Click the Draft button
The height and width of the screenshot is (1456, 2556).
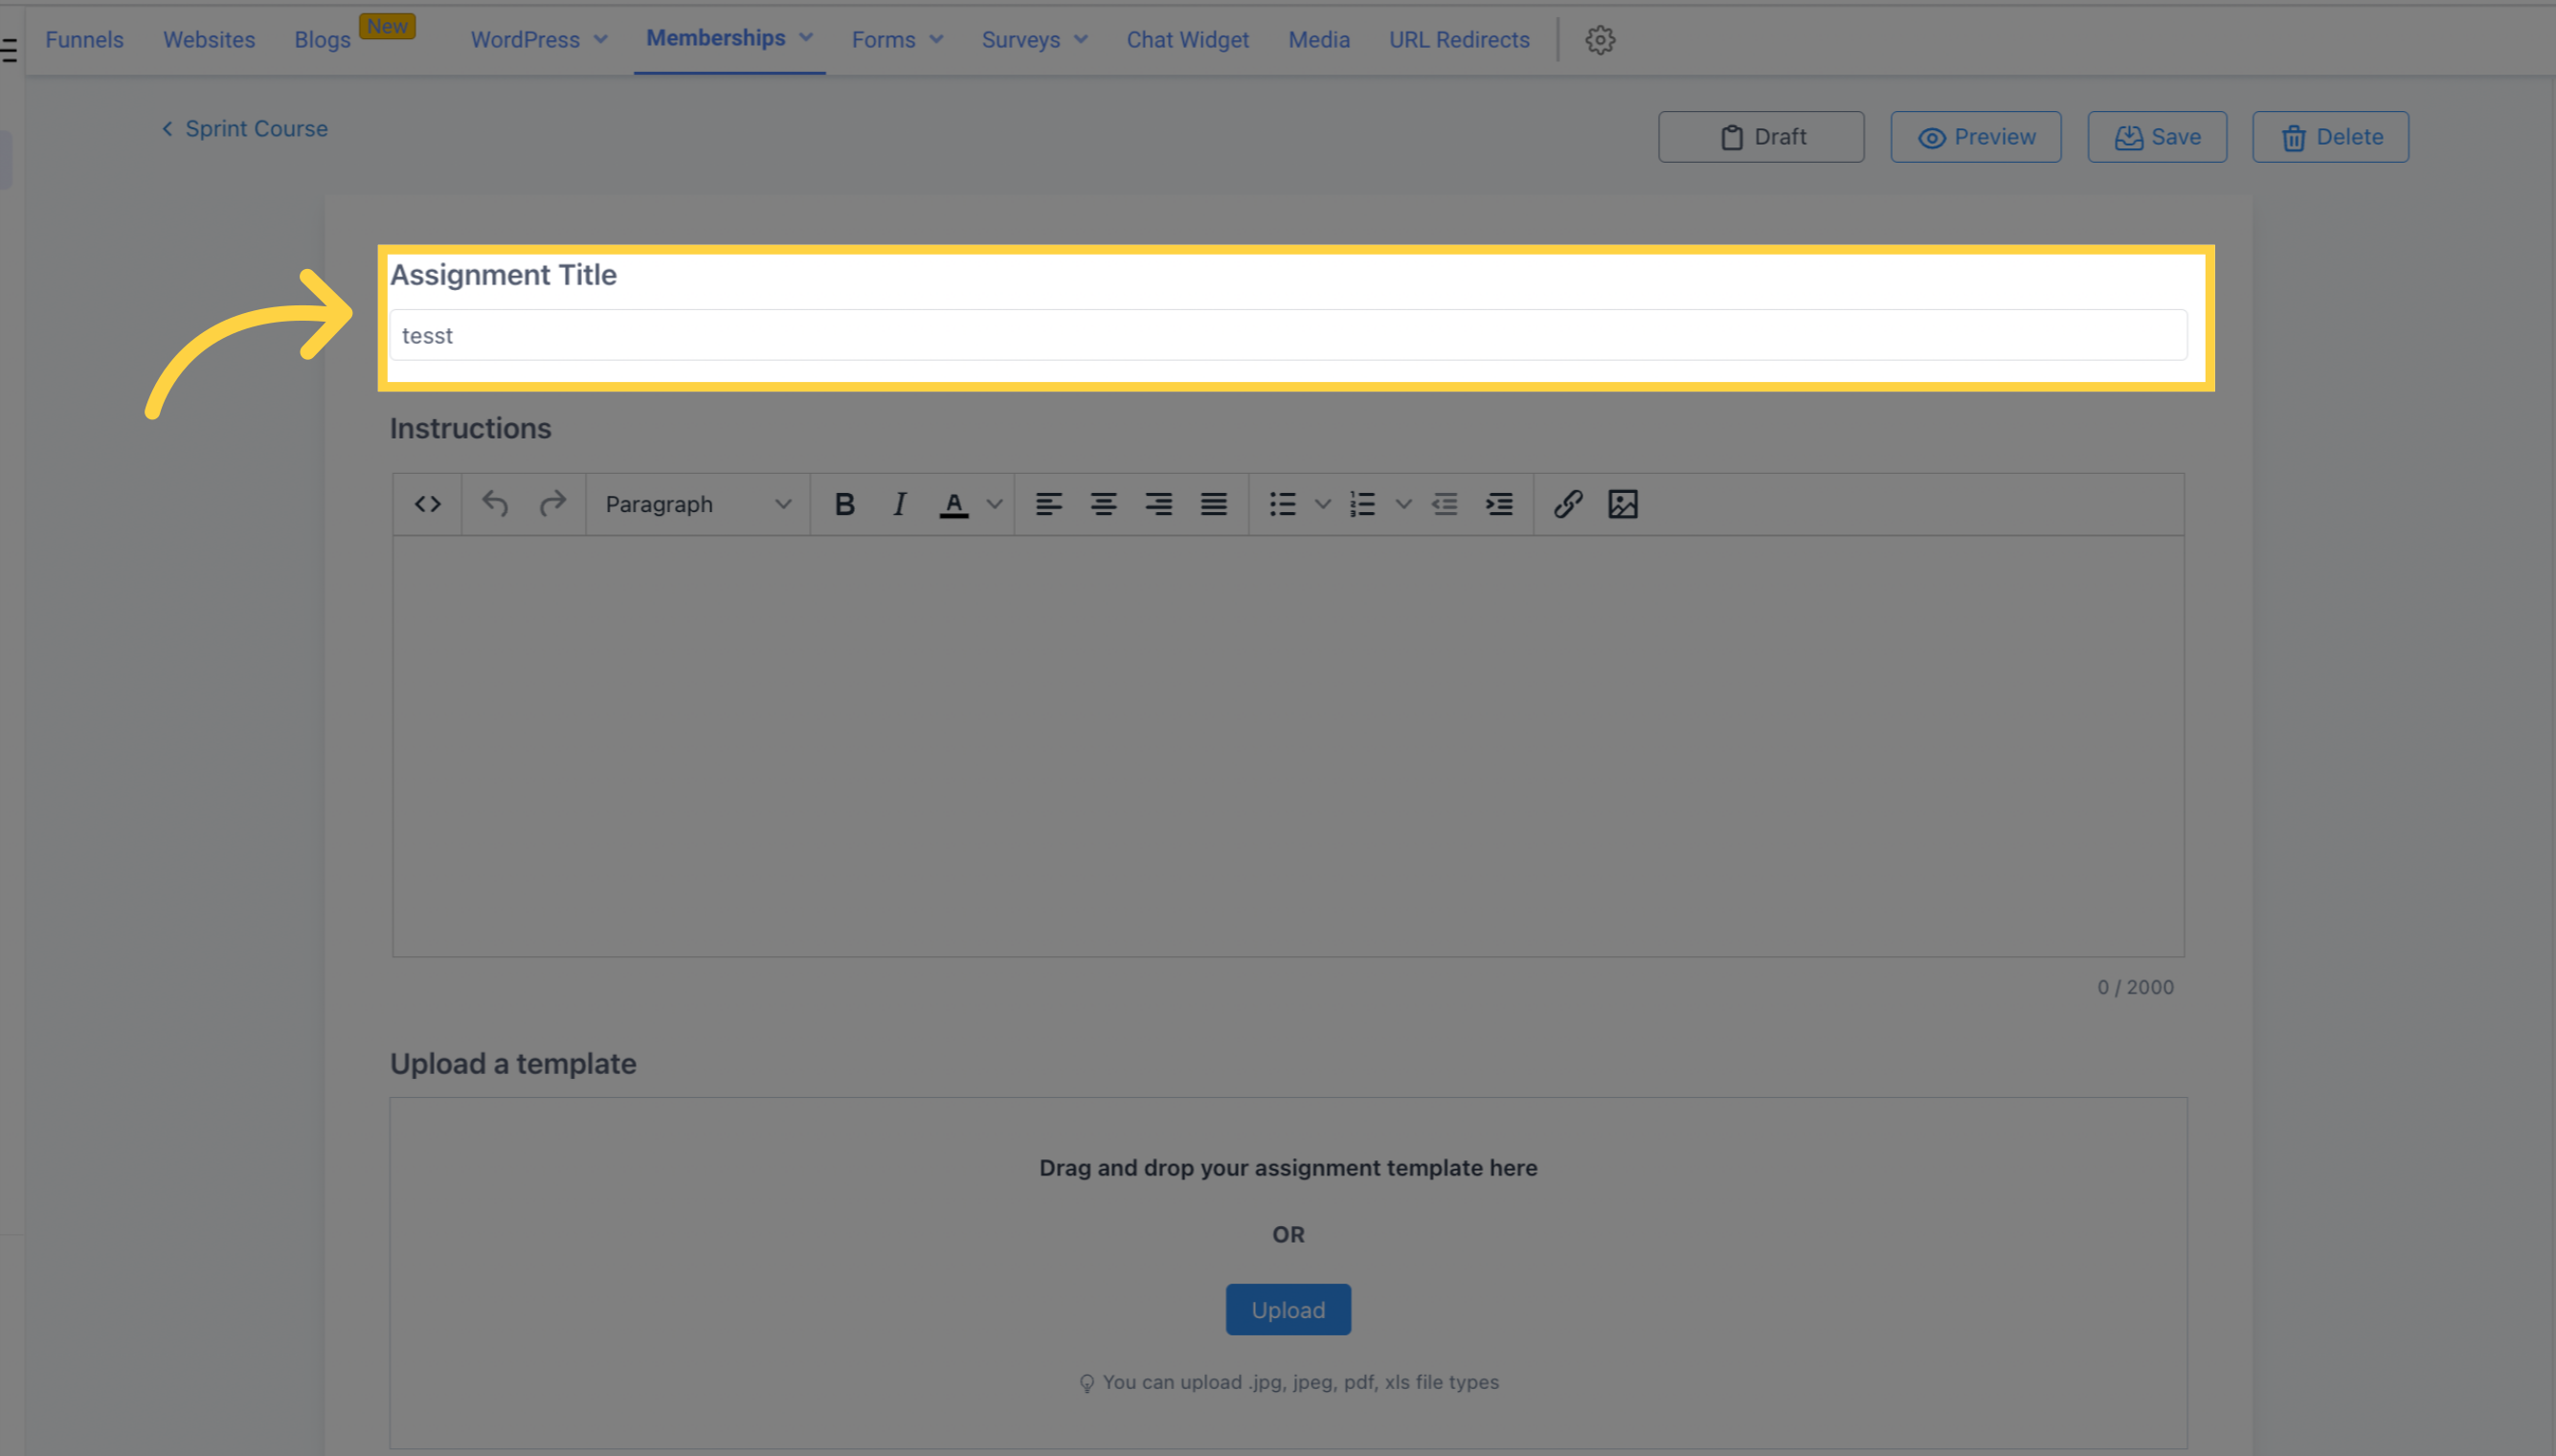pyautogui.click(x=1760, y=137)
